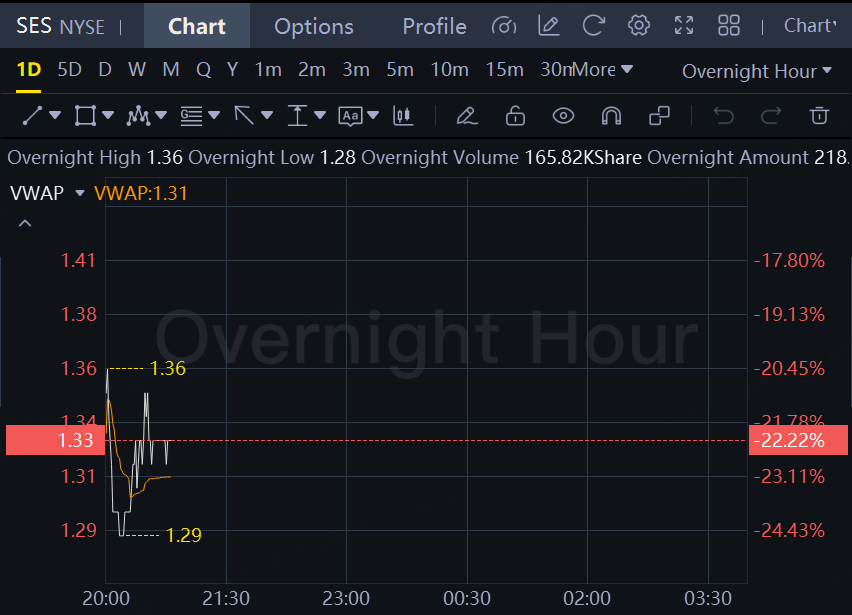
Task: Delete drawings with trash icon
Action: [x=819, y=116]
